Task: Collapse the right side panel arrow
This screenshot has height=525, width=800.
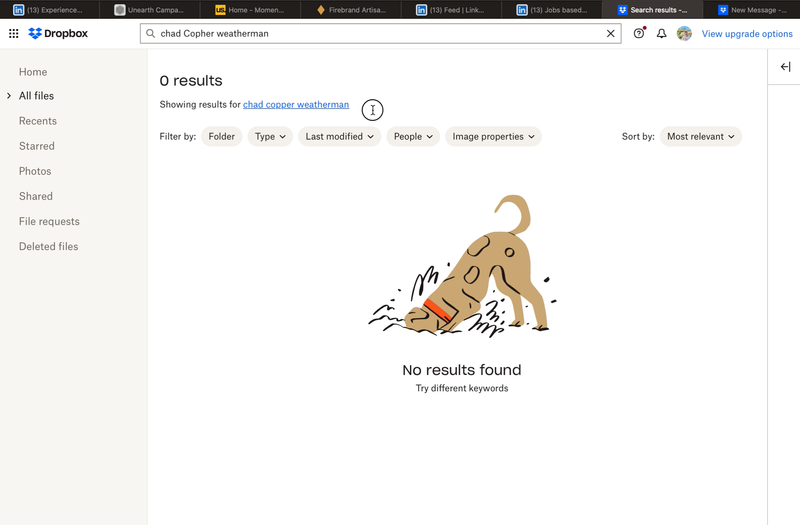Action: 785,67
